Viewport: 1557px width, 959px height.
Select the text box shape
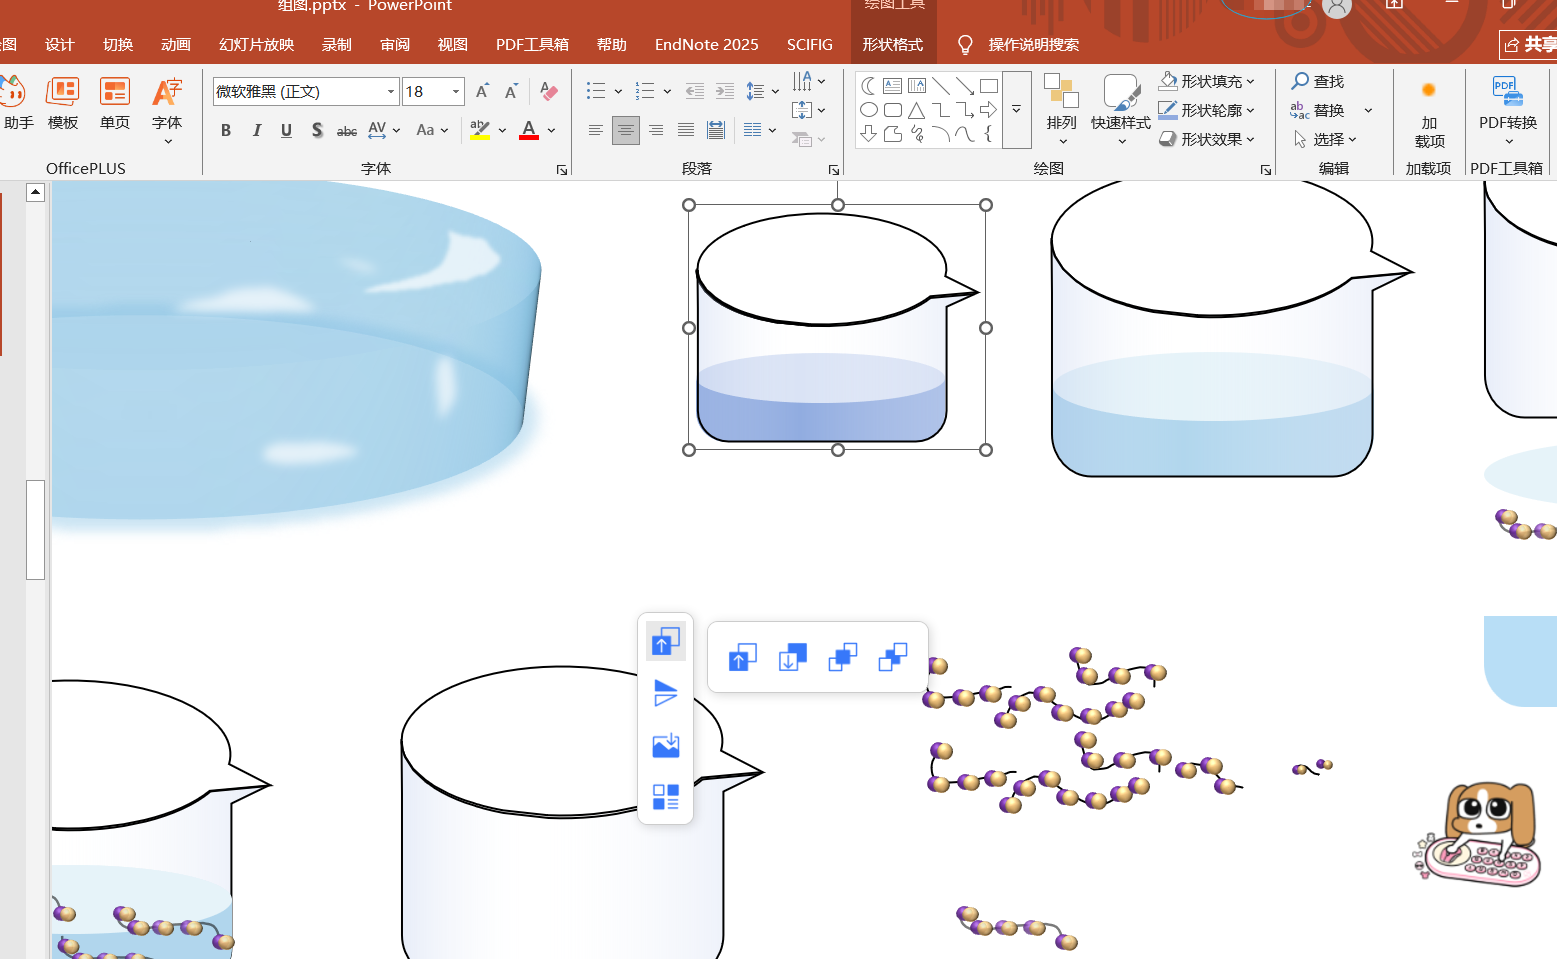tap(892, 86)
